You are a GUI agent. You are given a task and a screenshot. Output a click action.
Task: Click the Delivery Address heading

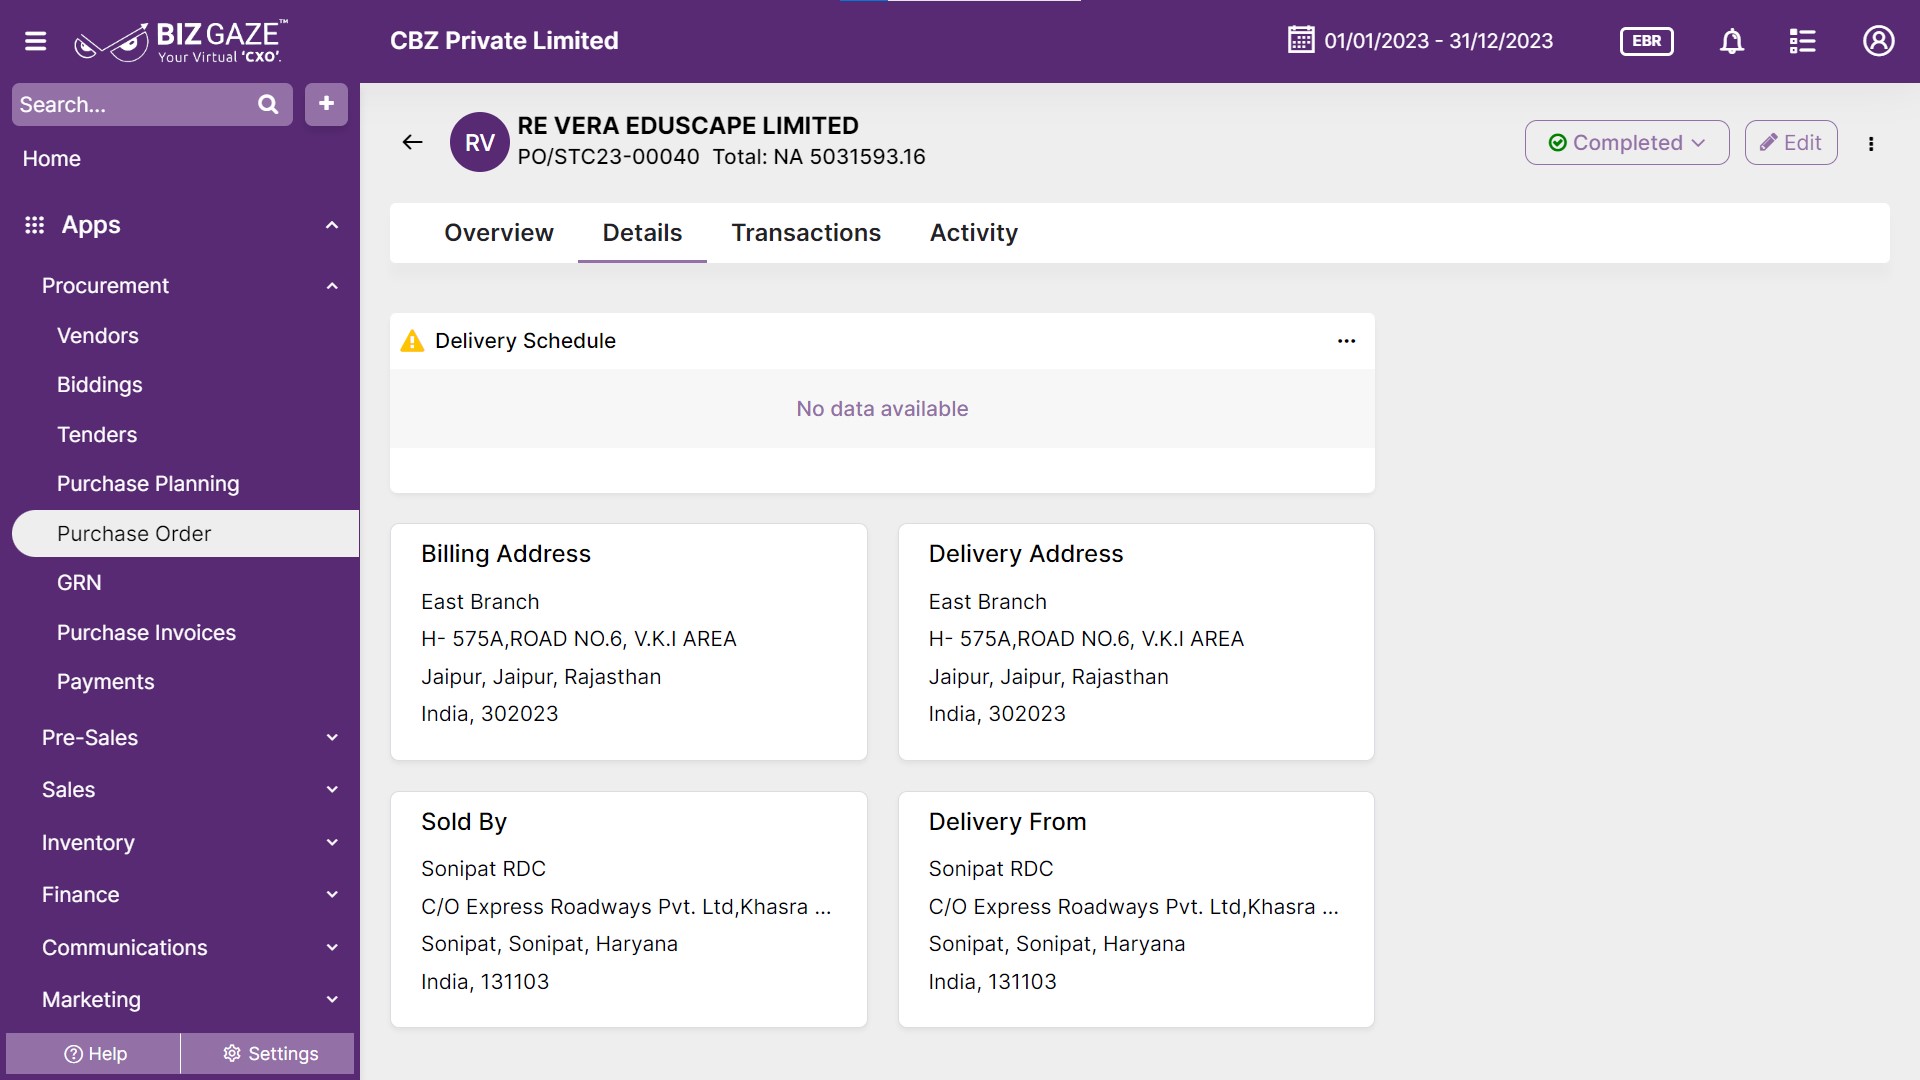click(1026, 554)
